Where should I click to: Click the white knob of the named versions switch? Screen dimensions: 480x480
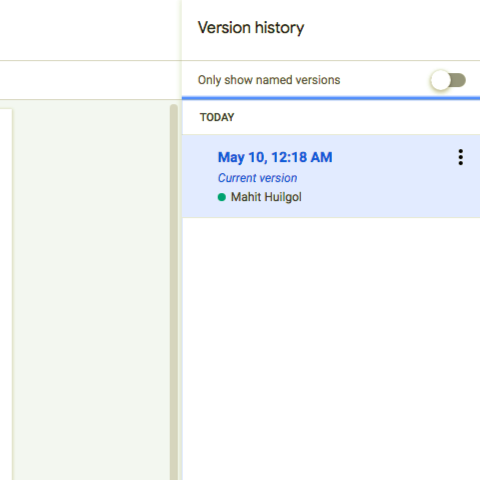(440, 80)
